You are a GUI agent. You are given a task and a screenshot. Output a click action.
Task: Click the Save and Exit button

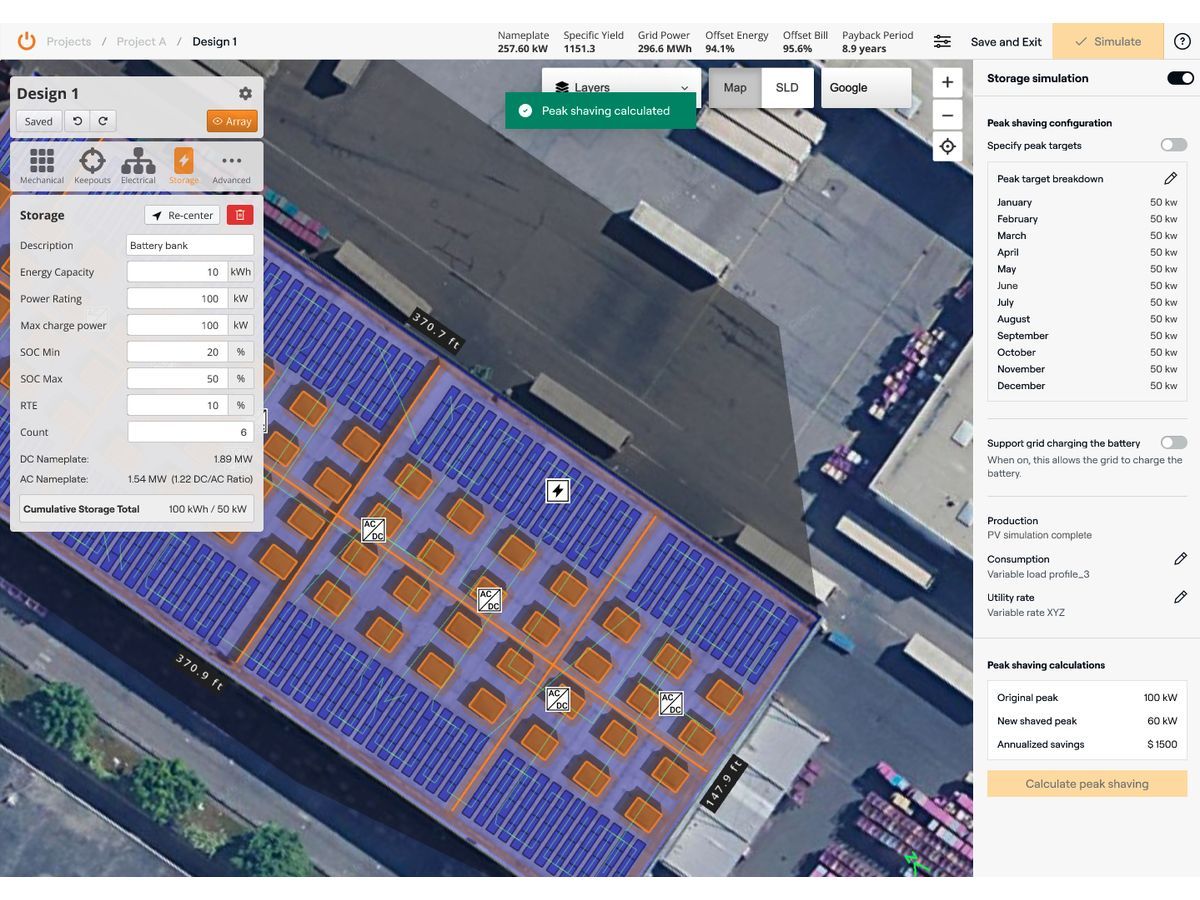pyautogui.click(x=1006, y=42)
